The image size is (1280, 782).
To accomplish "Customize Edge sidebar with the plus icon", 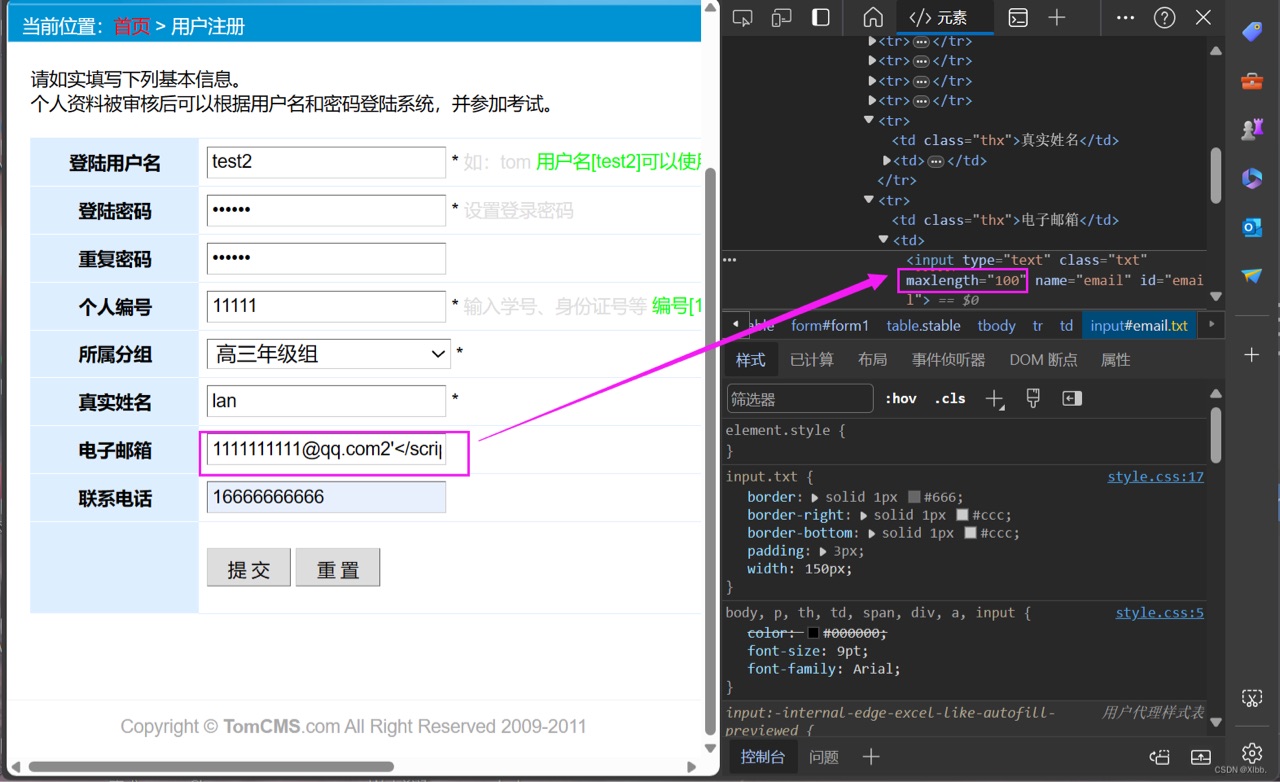I will (x=1252, y=355).
